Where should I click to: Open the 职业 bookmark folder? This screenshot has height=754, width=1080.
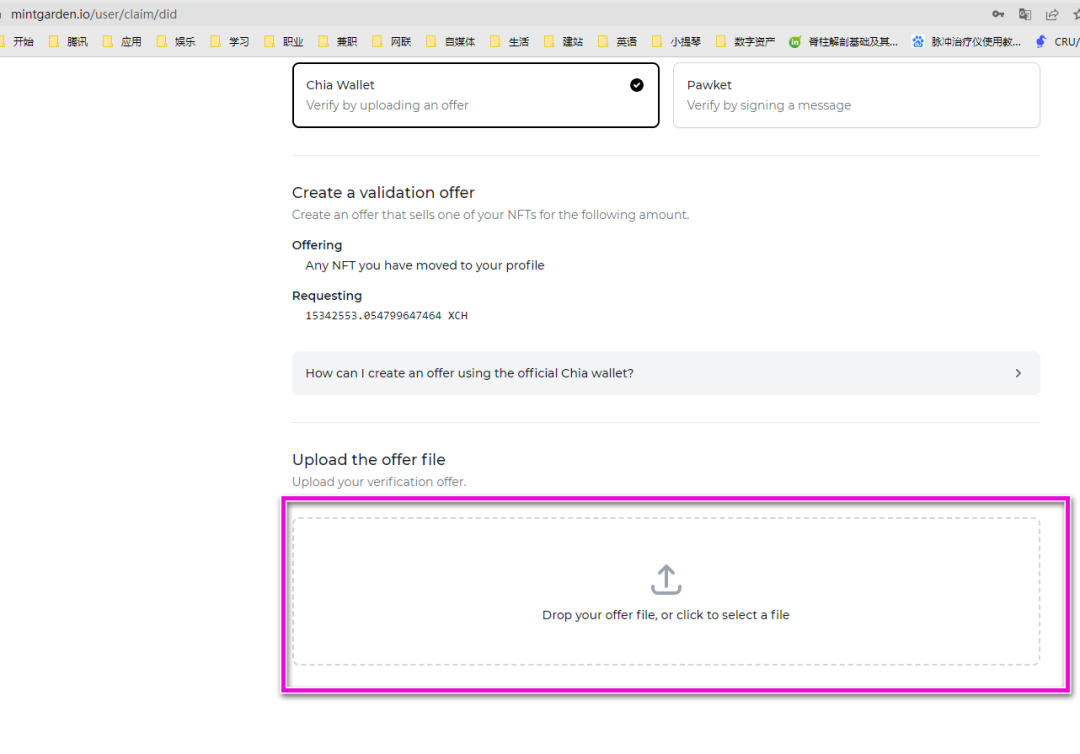(x=284, y=41)
